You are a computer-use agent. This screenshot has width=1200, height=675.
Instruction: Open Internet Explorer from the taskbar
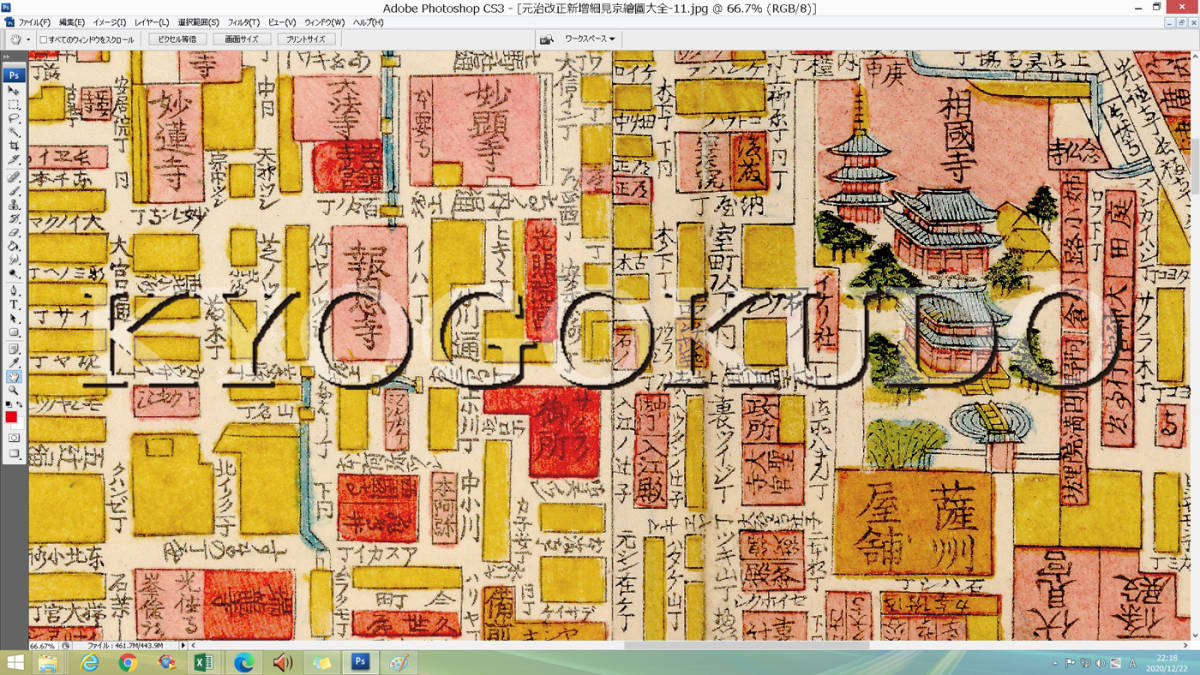click(90, 663)
